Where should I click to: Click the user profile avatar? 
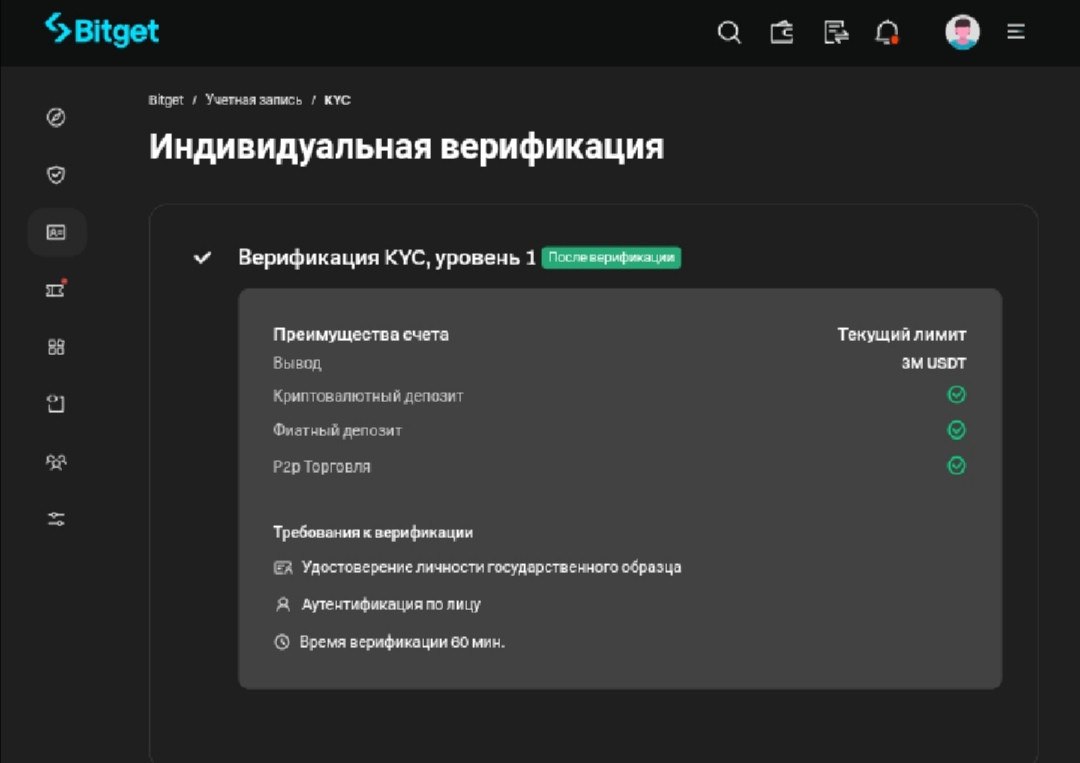(962, 32)
